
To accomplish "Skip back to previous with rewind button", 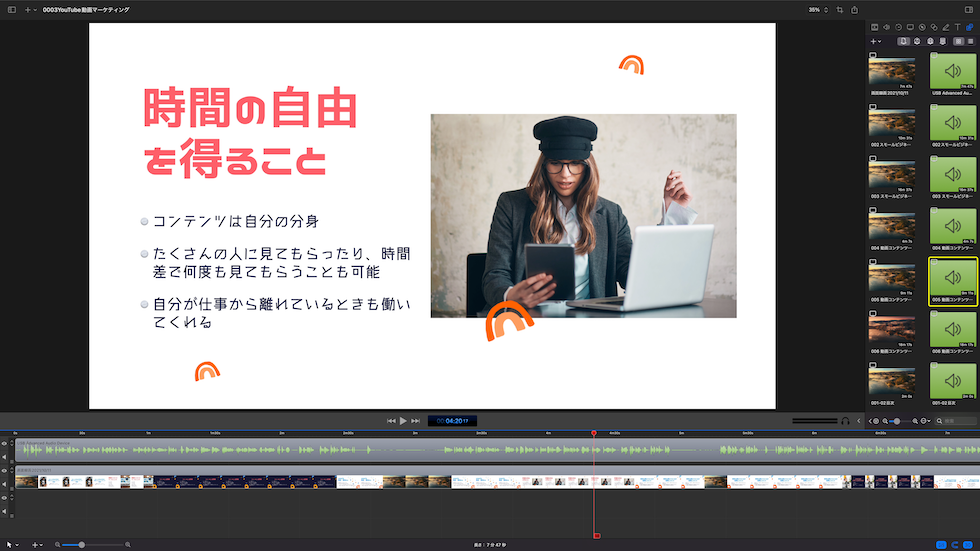I will coord(391,421).
